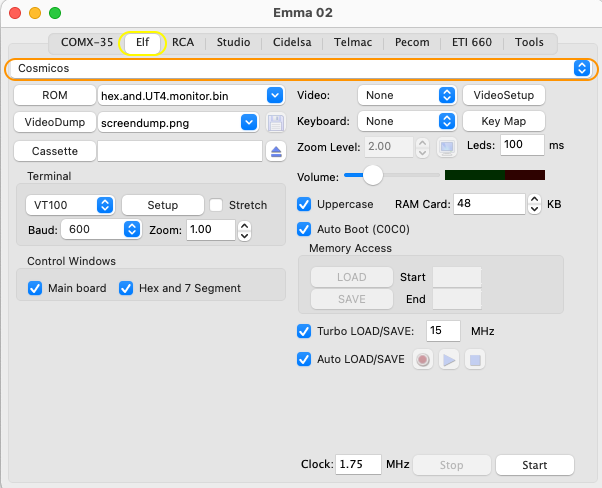Click the Clock MHz input field
602x488 pixels.
pyautogui.click(x=358, y=465)
